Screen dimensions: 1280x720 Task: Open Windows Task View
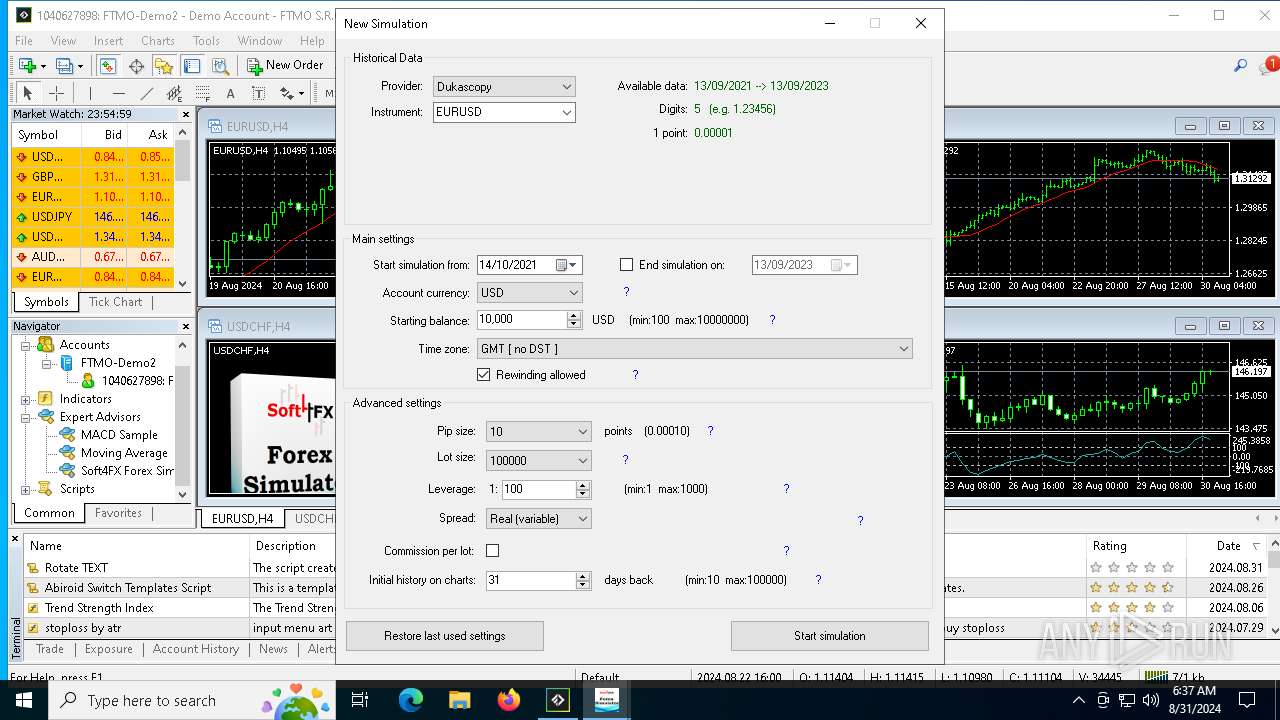pos(361,700)
